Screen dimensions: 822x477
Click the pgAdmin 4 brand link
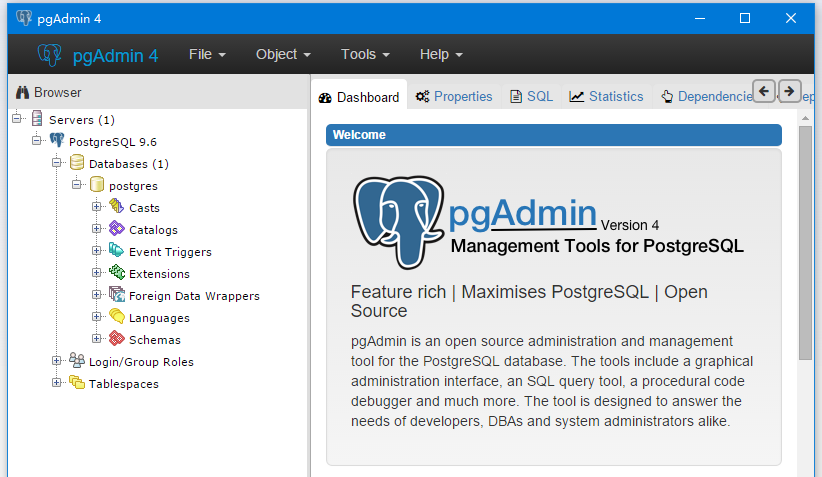(x=99, y=55)
